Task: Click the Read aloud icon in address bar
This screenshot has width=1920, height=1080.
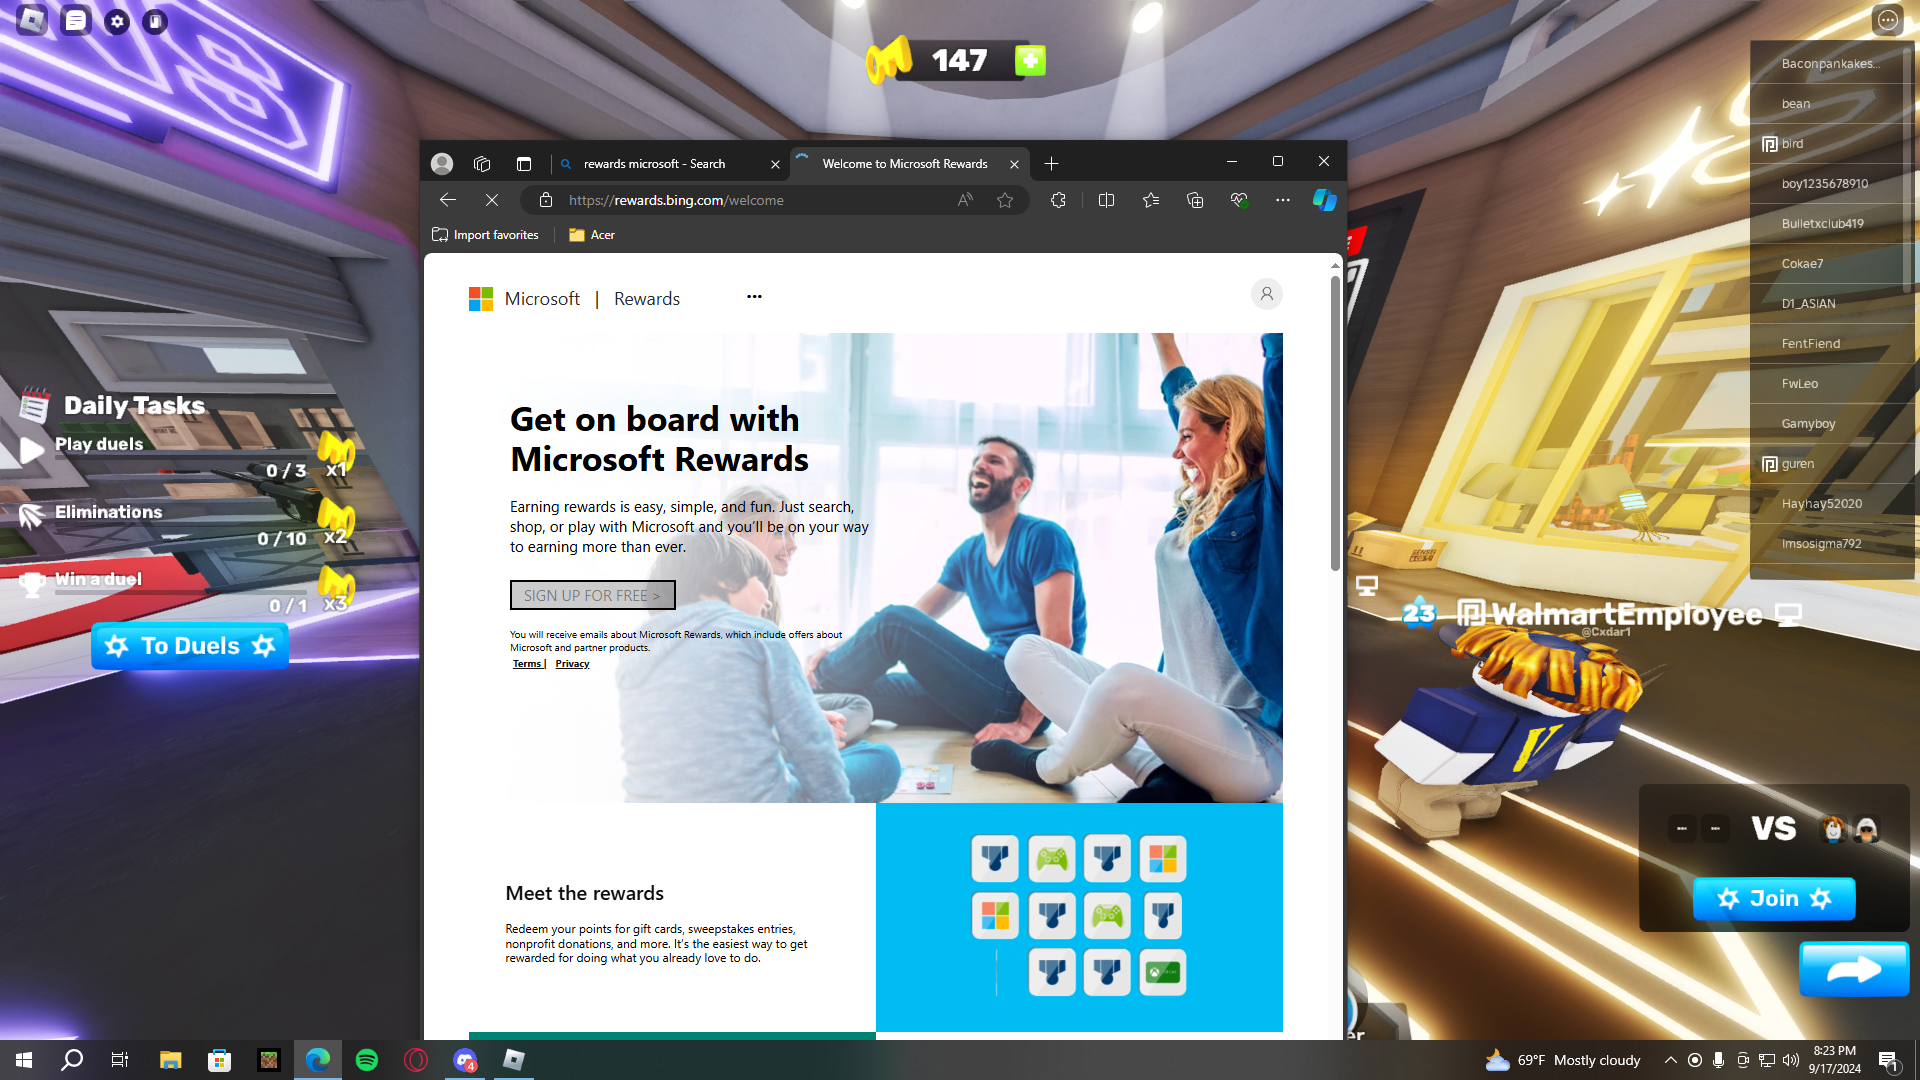Action: [x=965, y=200]
